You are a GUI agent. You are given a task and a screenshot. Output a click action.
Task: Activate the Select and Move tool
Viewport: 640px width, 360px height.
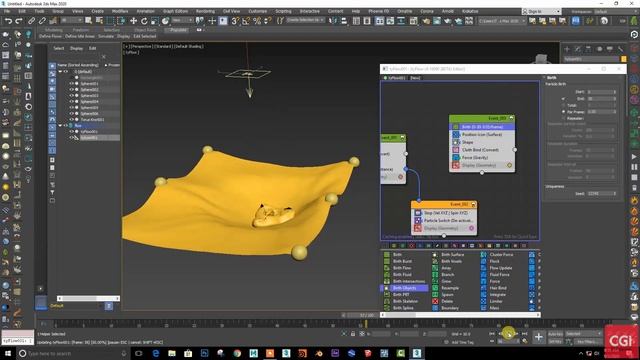[x=133, y=21]
